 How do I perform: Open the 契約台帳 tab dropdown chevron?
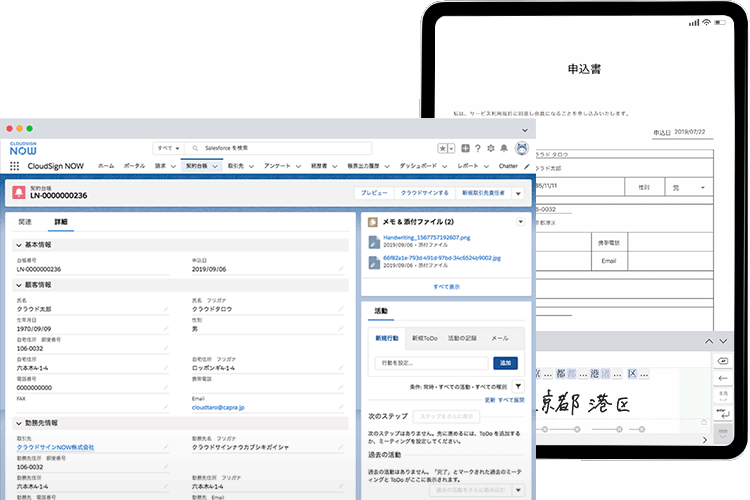point(215,167)
